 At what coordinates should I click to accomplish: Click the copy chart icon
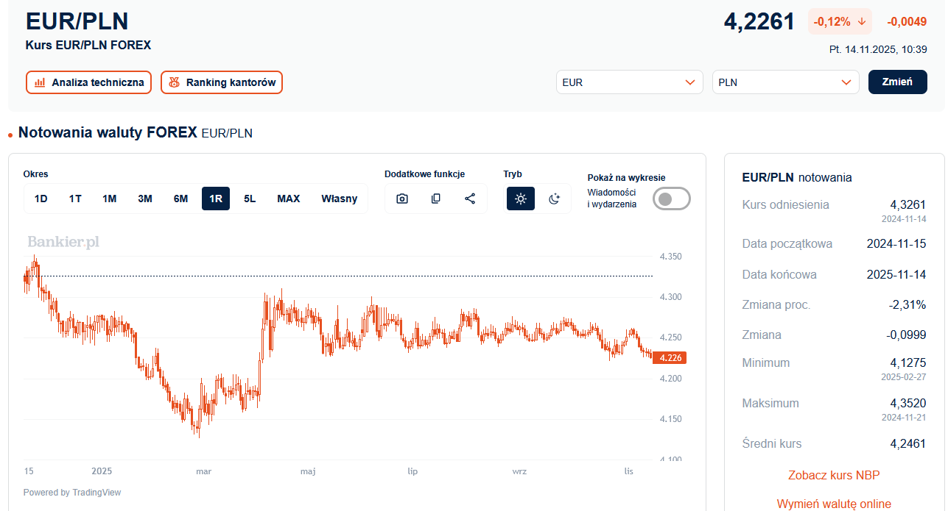pos(436,199)
